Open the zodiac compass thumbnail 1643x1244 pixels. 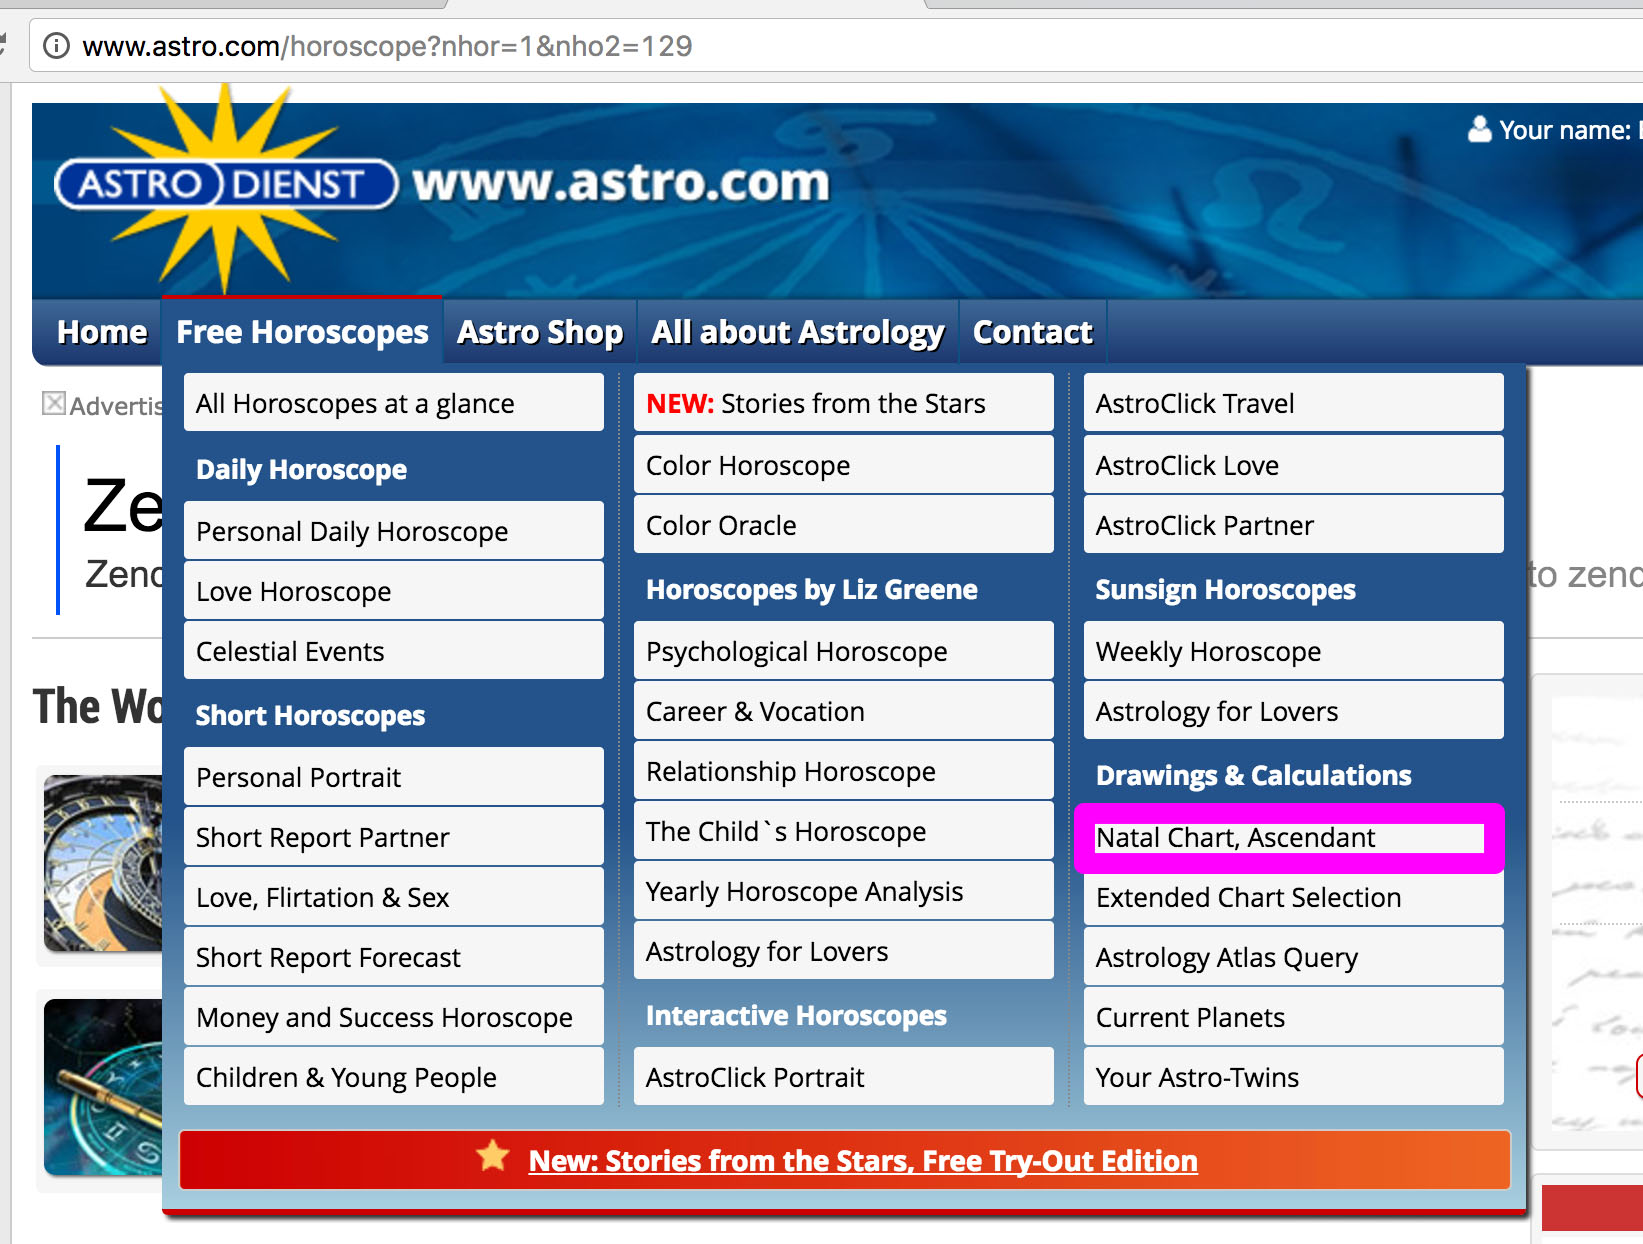103,1087
